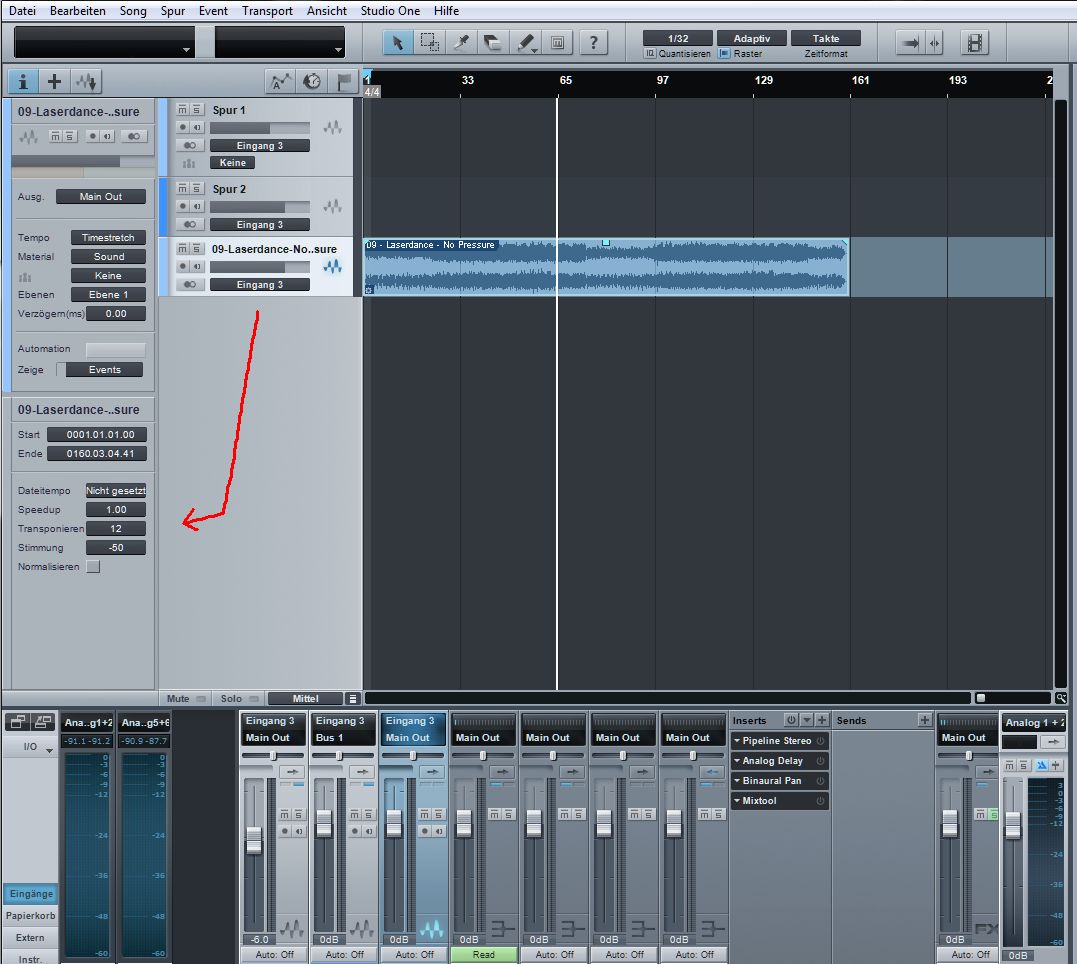Expand the Analog Delay insert
1077x964 pixels.
pyautogui.click(x=737, y=760)
